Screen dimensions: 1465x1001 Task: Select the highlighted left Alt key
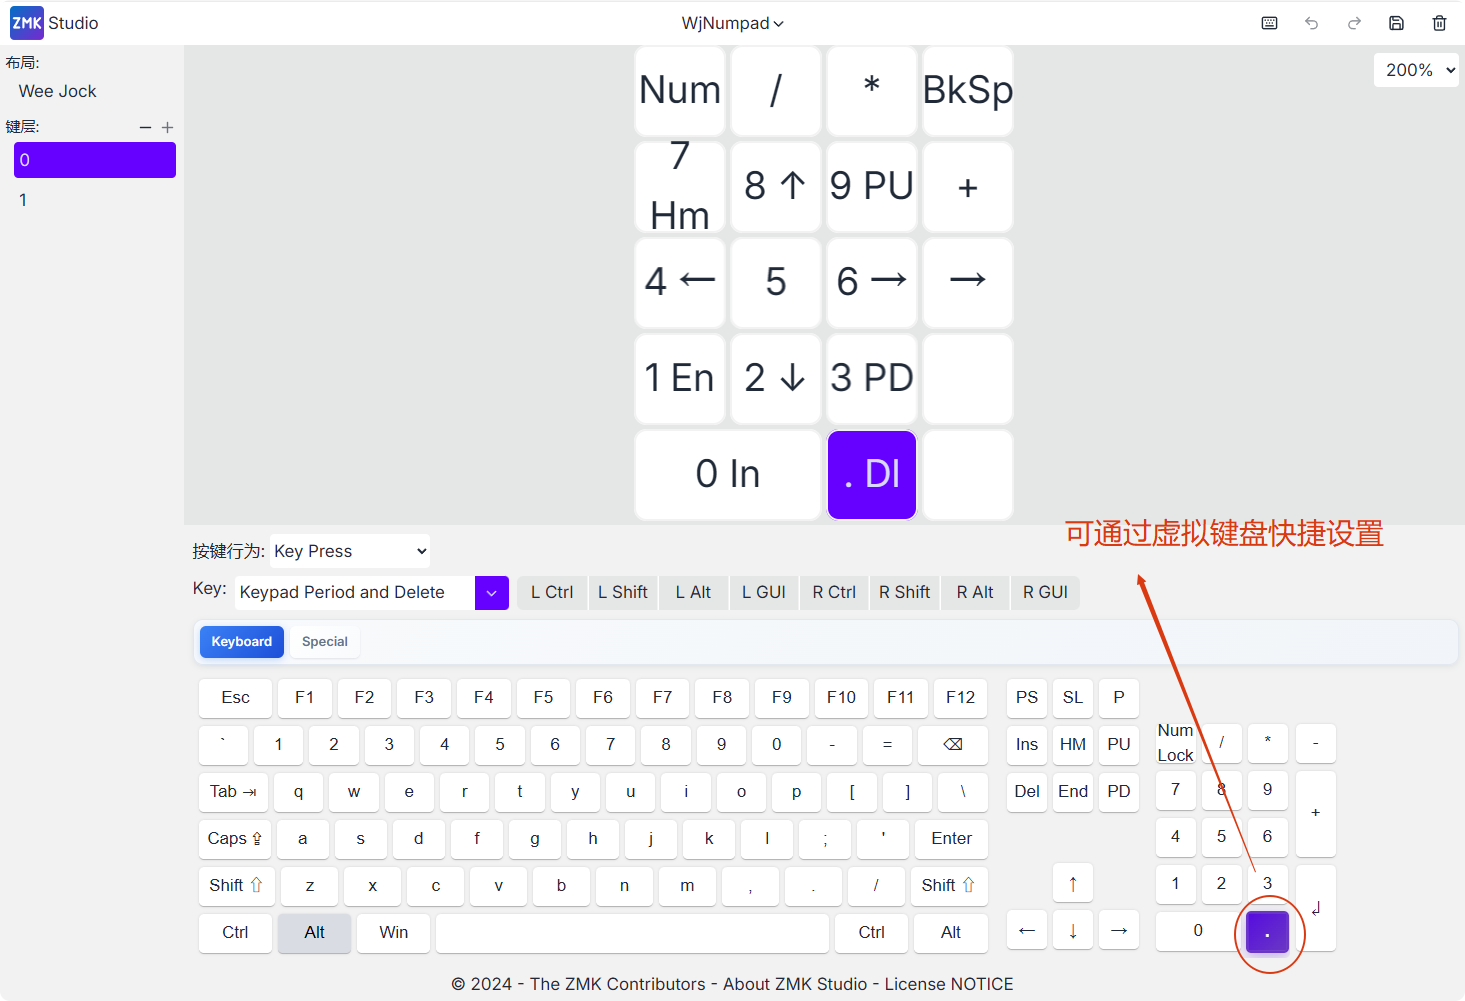click(x=315, y=932)
